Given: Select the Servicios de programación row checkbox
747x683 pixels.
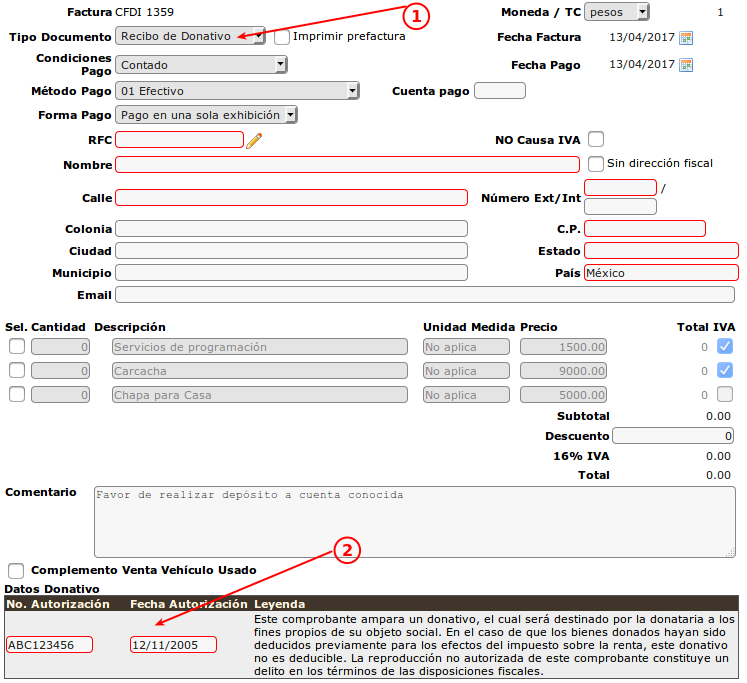Looking at the screenshot, I should click(x=17, y=346).
